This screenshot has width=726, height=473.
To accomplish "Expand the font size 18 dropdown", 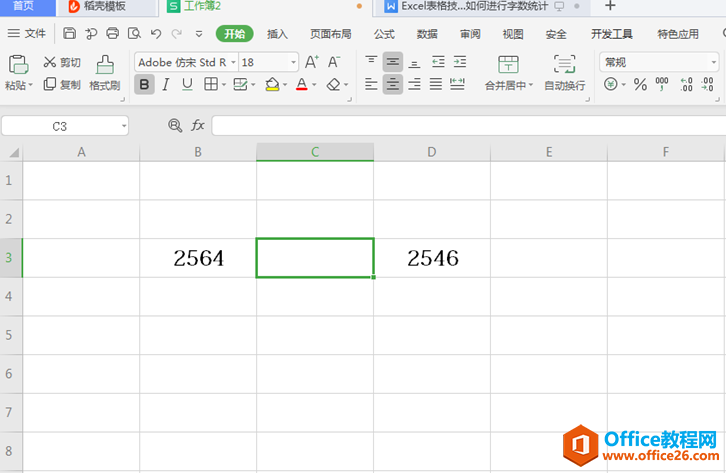I will 294,62.
